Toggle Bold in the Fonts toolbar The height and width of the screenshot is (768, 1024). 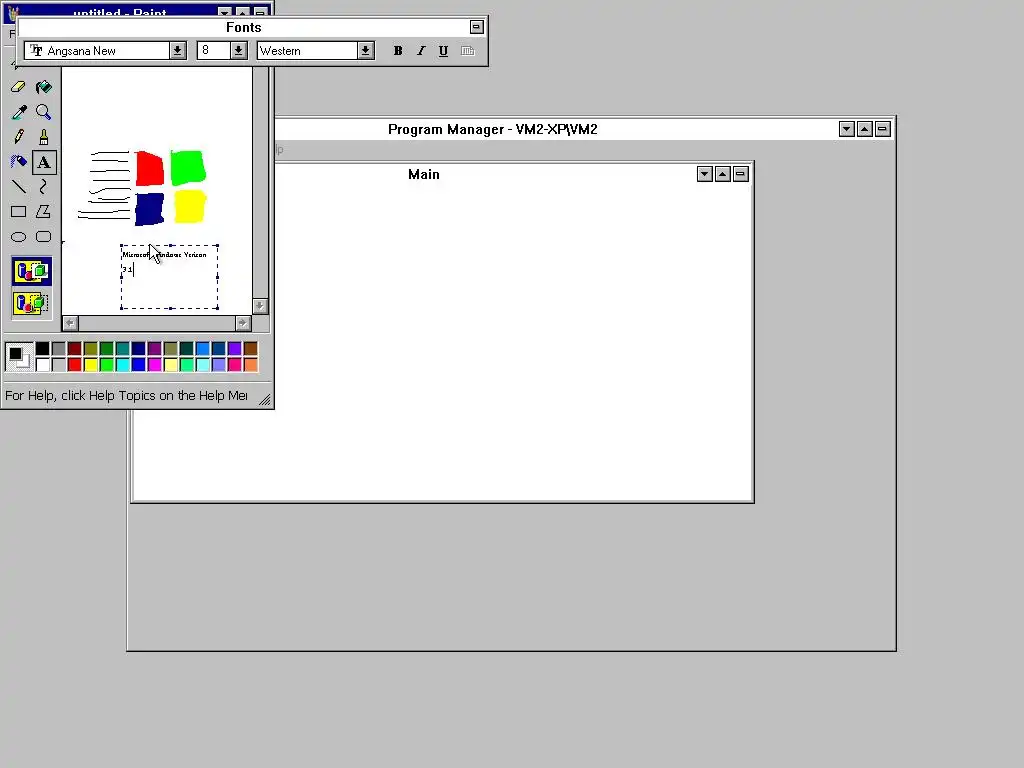(398, 51)
